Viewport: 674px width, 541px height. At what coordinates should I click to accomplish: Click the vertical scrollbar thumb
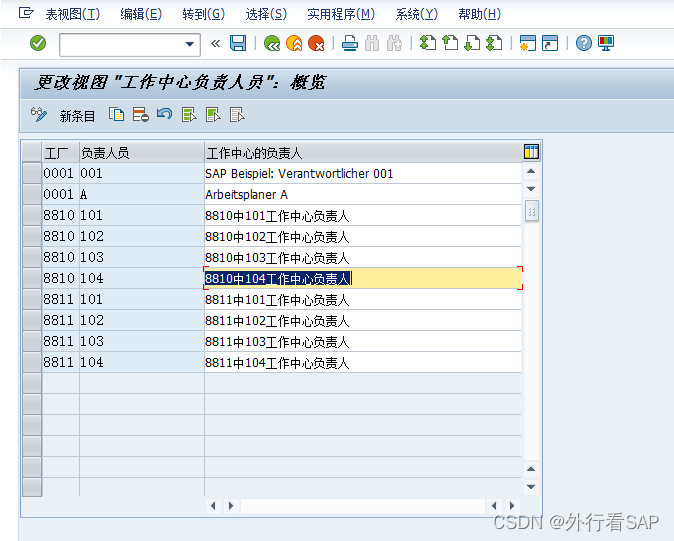531,211
